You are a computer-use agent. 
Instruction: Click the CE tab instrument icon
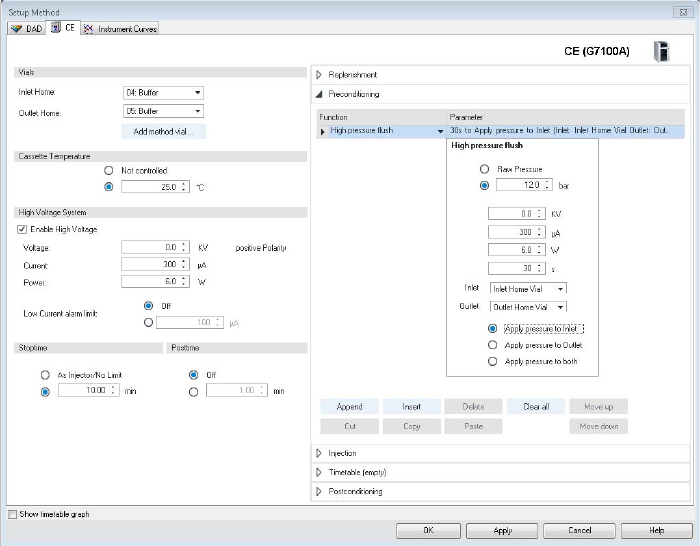56,28
